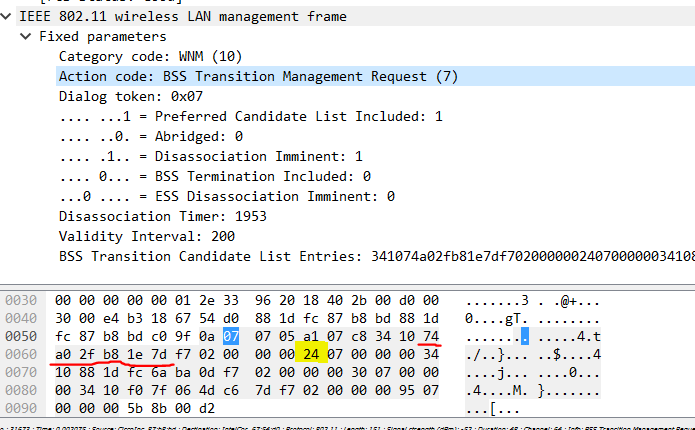Collapse the IEEE 802.11 wireless LAN management frame

[x=9, y=16]
